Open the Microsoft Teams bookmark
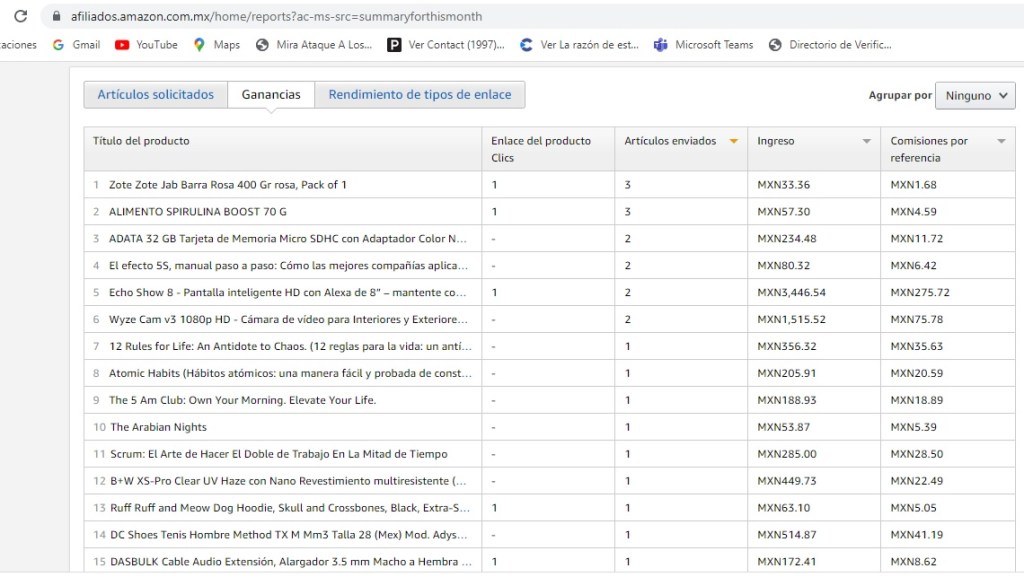 (705, 45)
